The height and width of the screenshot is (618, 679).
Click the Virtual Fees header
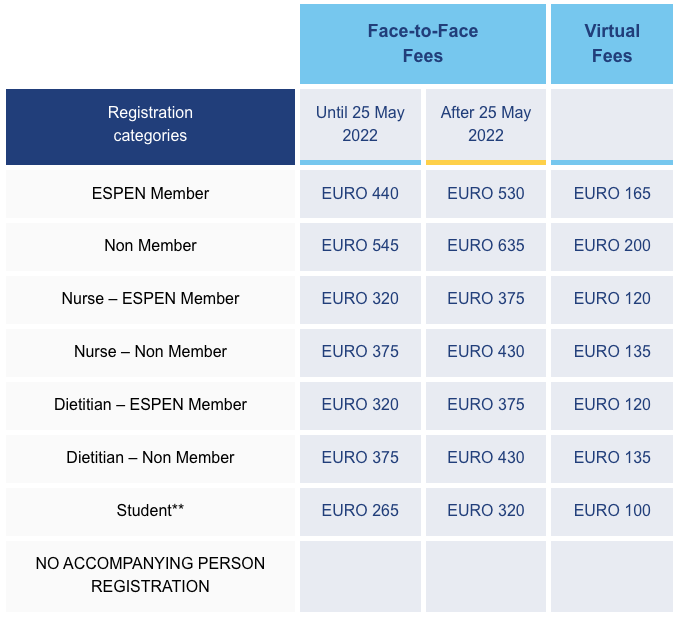click(611, 44)
